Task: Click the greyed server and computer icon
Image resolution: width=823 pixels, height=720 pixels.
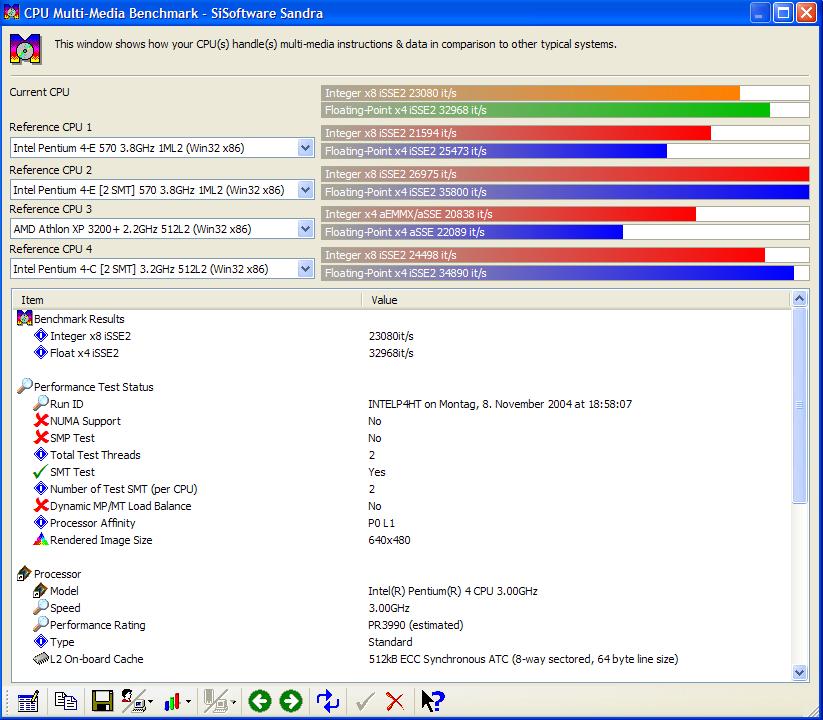Action: coord(216,701)
